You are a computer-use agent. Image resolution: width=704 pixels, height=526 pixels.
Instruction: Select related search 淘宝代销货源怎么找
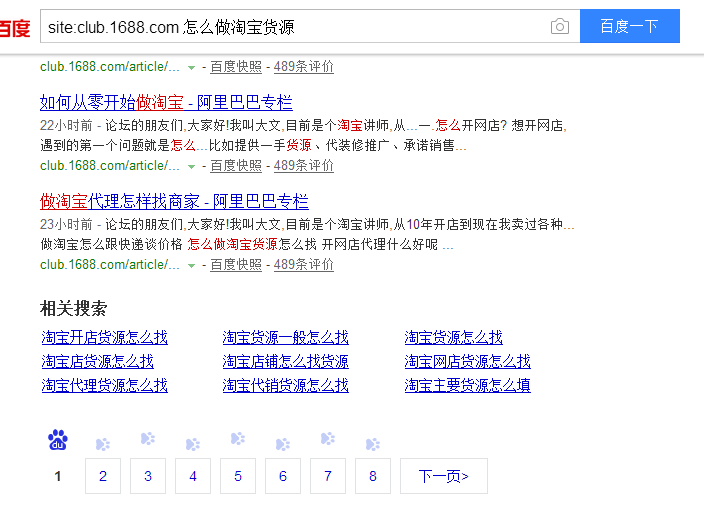pos(285,385)
